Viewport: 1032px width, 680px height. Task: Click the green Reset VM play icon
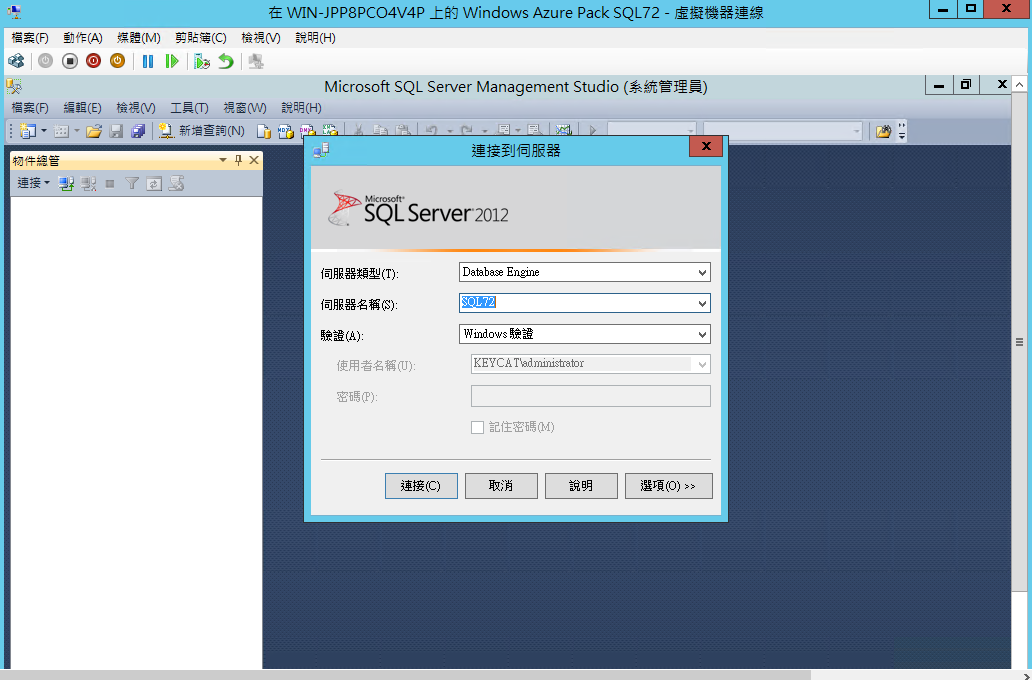(172, 61)
